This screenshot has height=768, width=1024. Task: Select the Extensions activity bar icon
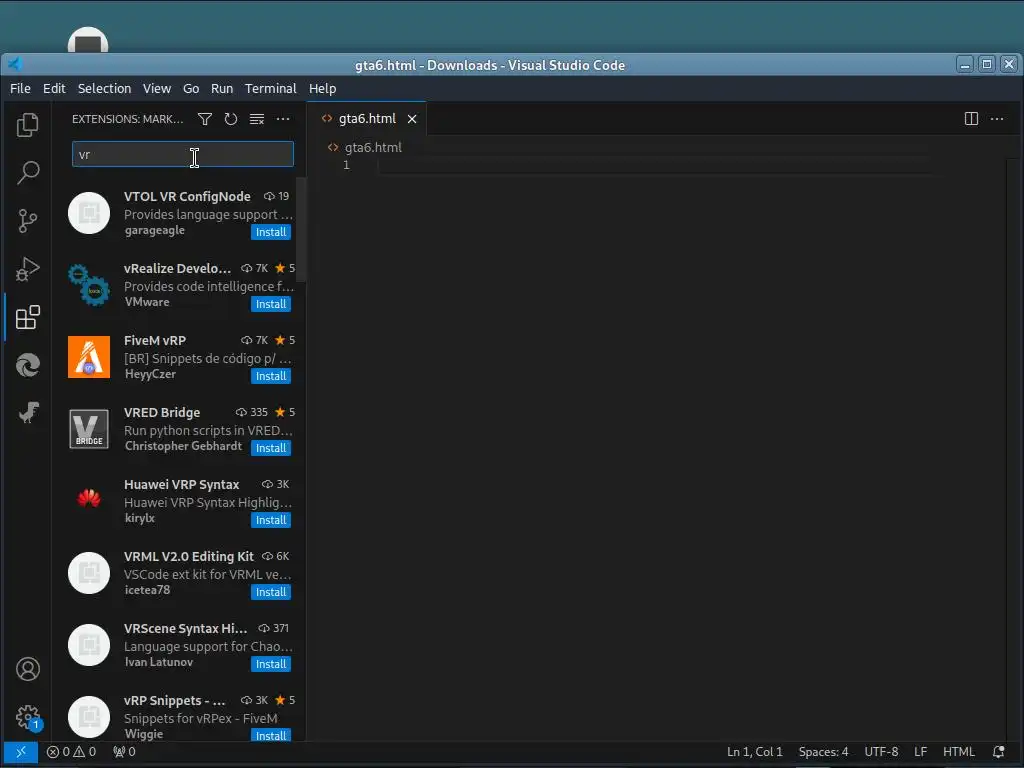(27, 317)
